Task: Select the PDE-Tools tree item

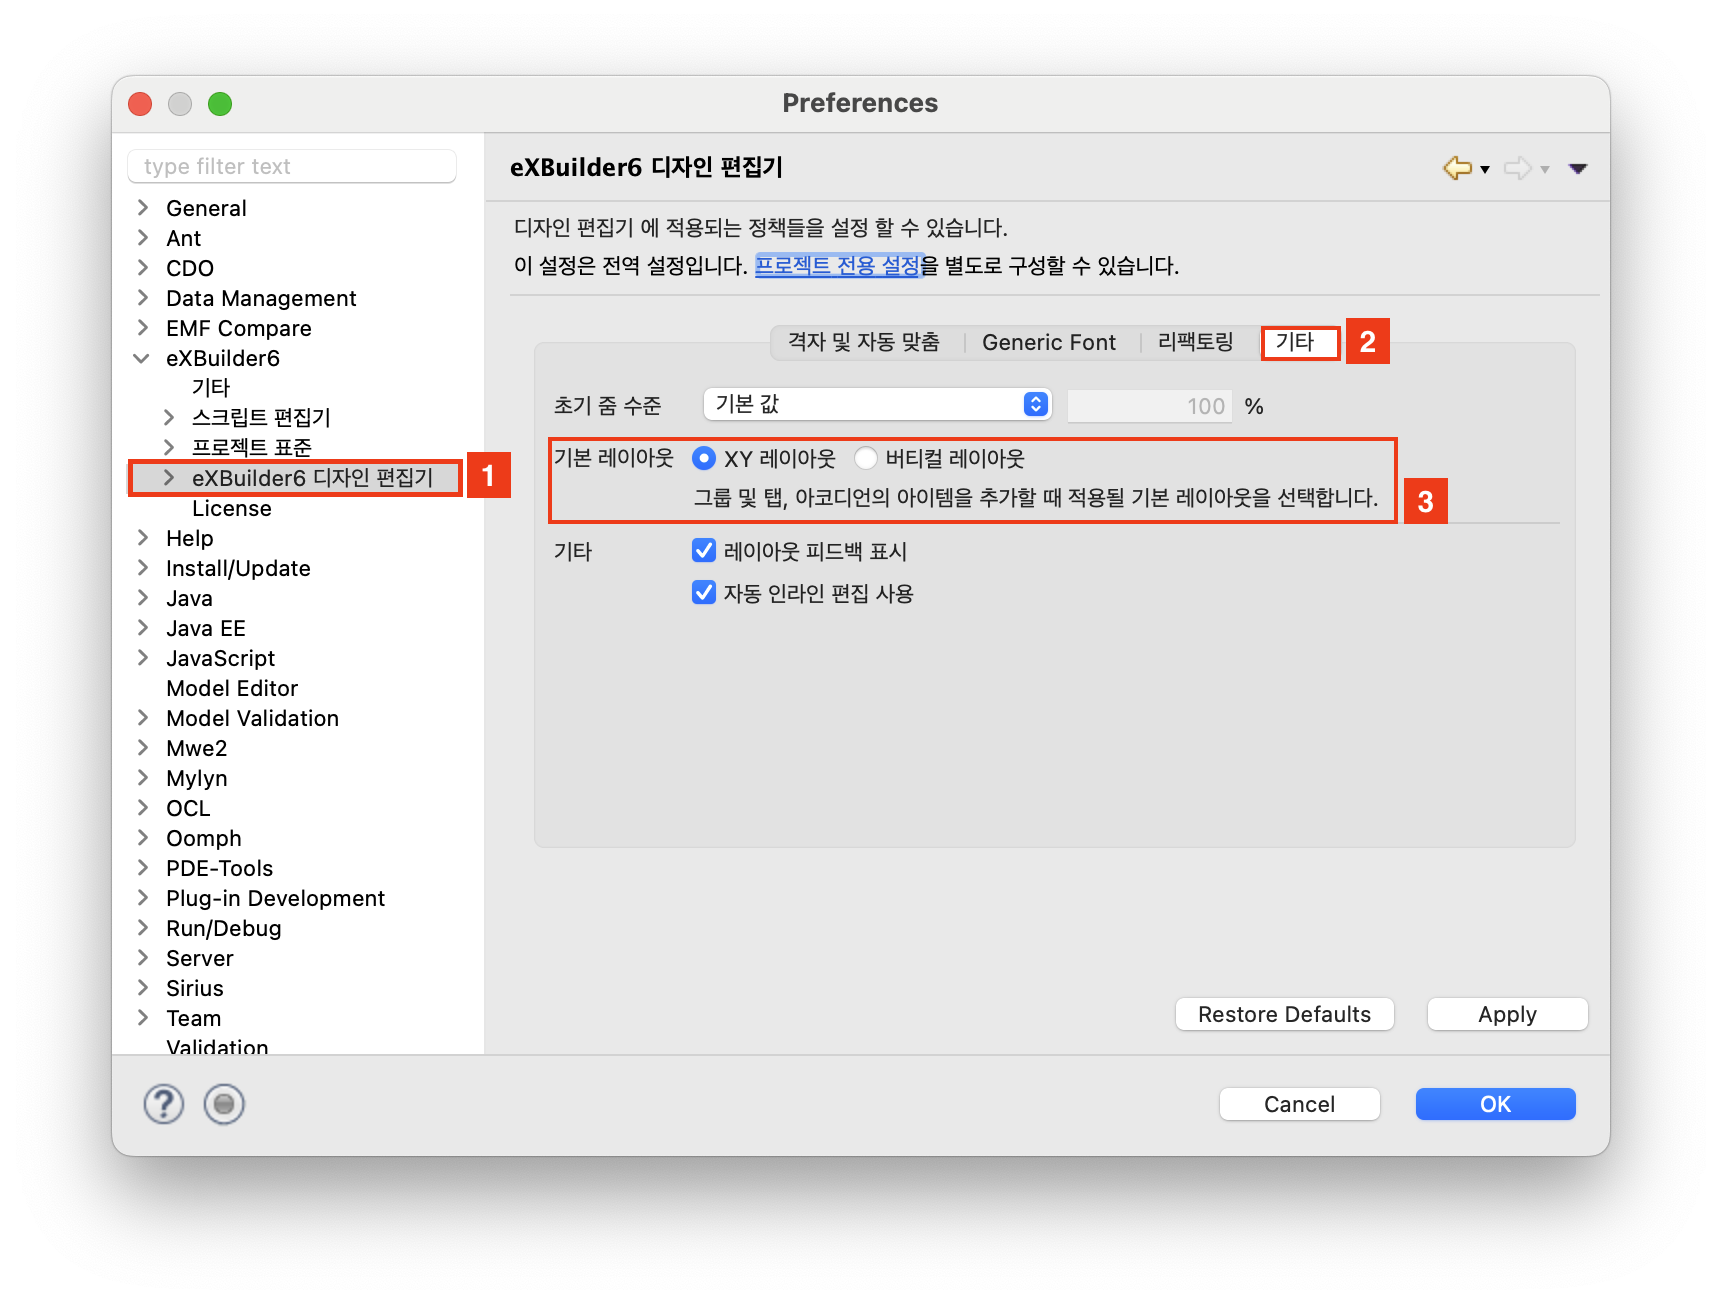Action: pos(219,868)
